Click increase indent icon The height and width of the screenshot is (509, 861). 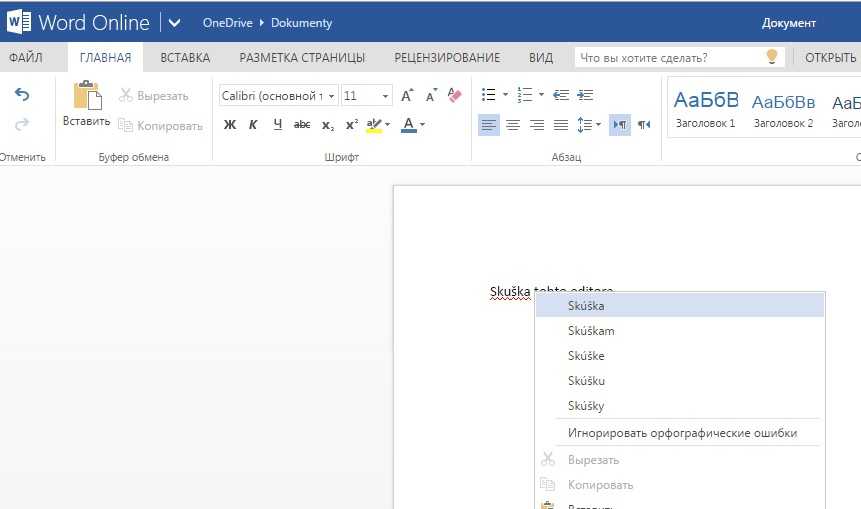(585, 95)
